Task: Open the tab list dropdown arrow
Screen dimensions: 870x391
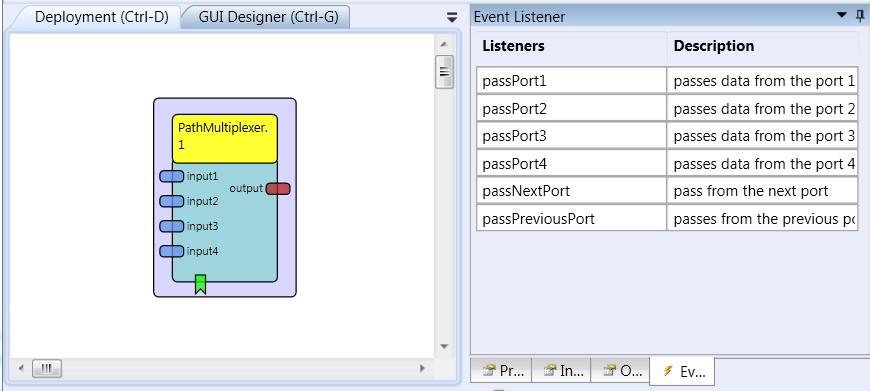Action: point(452,17)
